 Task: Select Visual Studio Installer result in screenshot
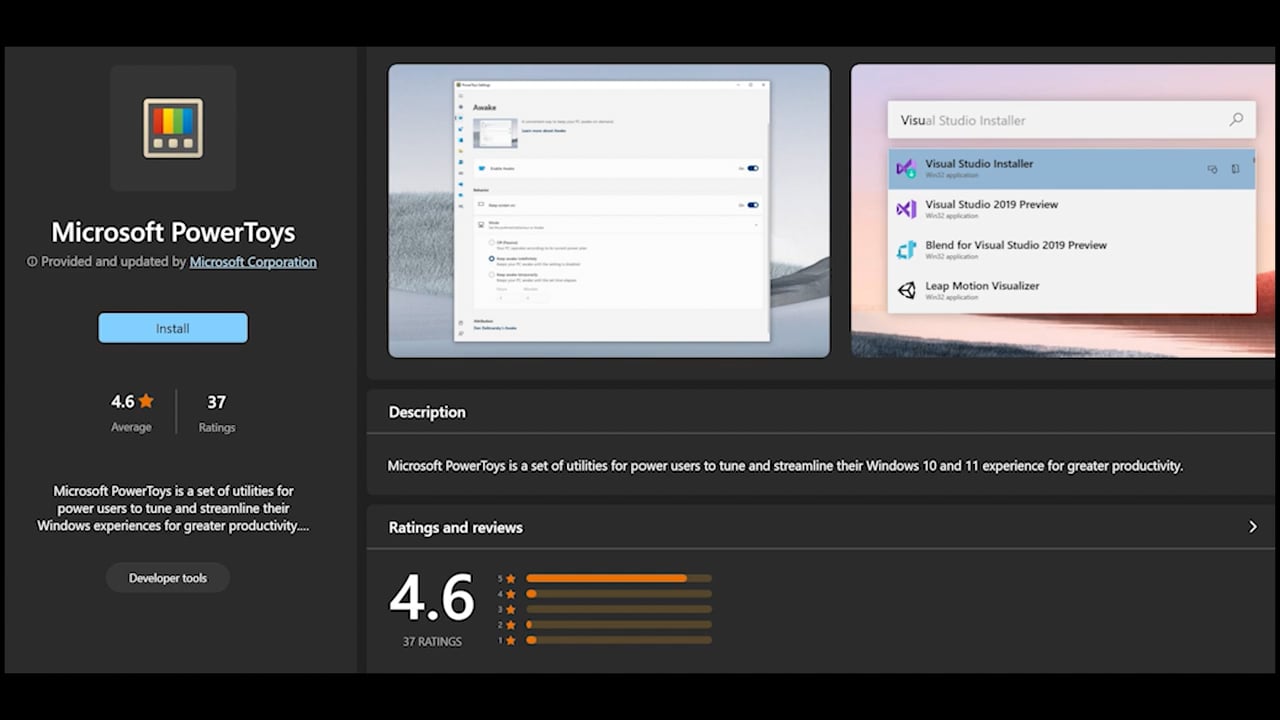click(x=1071, y=169)
